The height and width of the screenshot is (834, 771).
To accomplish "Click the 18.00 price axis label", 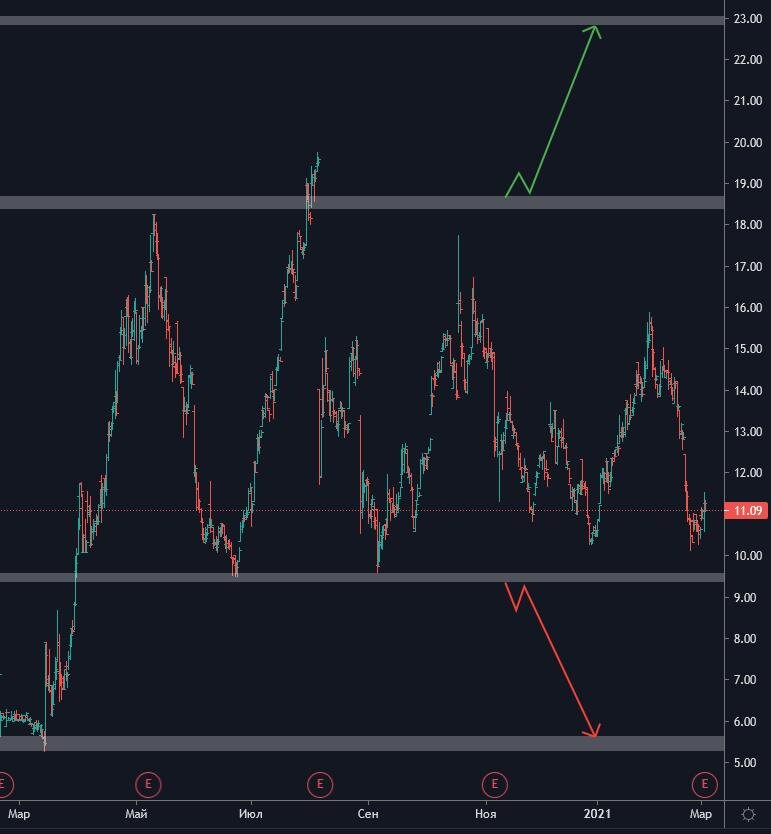I will coord(748,224).
